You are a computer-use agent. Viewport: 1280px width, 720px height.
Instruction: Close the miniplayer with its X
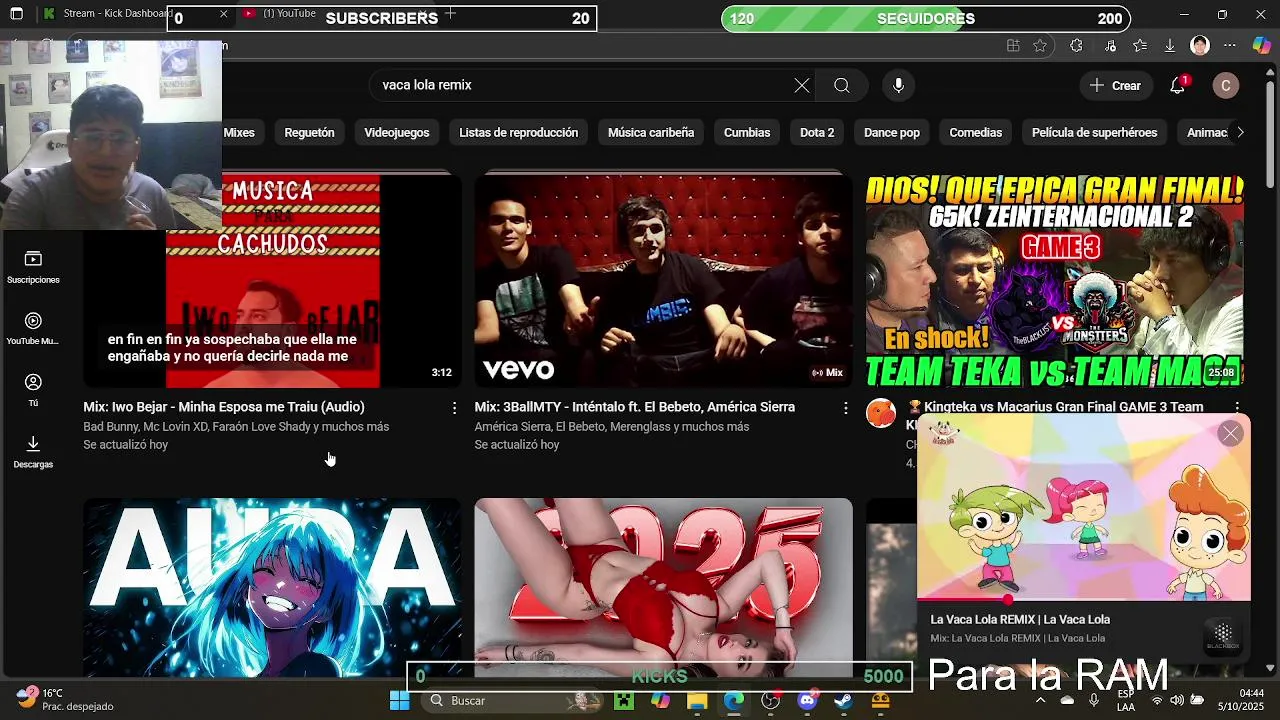[1230, 433]
